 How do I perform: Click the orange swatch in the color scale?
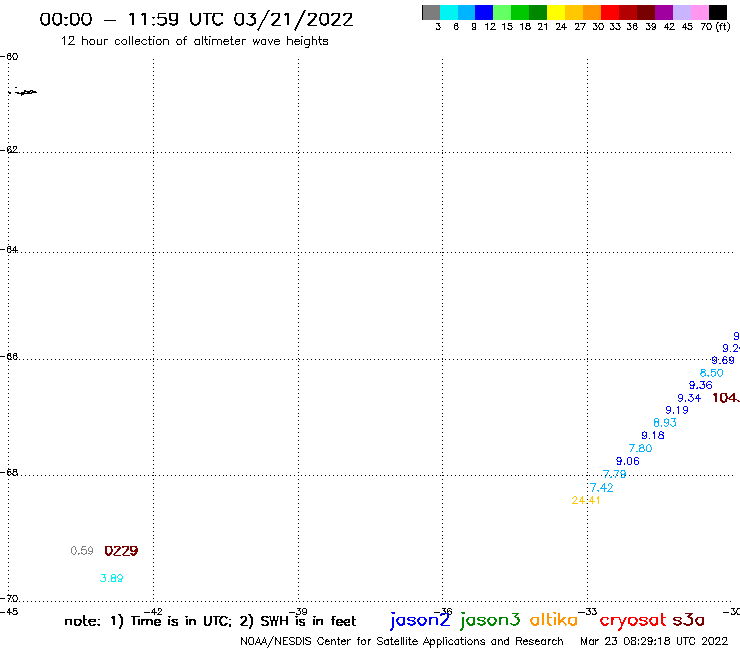[x=592, y=12]
